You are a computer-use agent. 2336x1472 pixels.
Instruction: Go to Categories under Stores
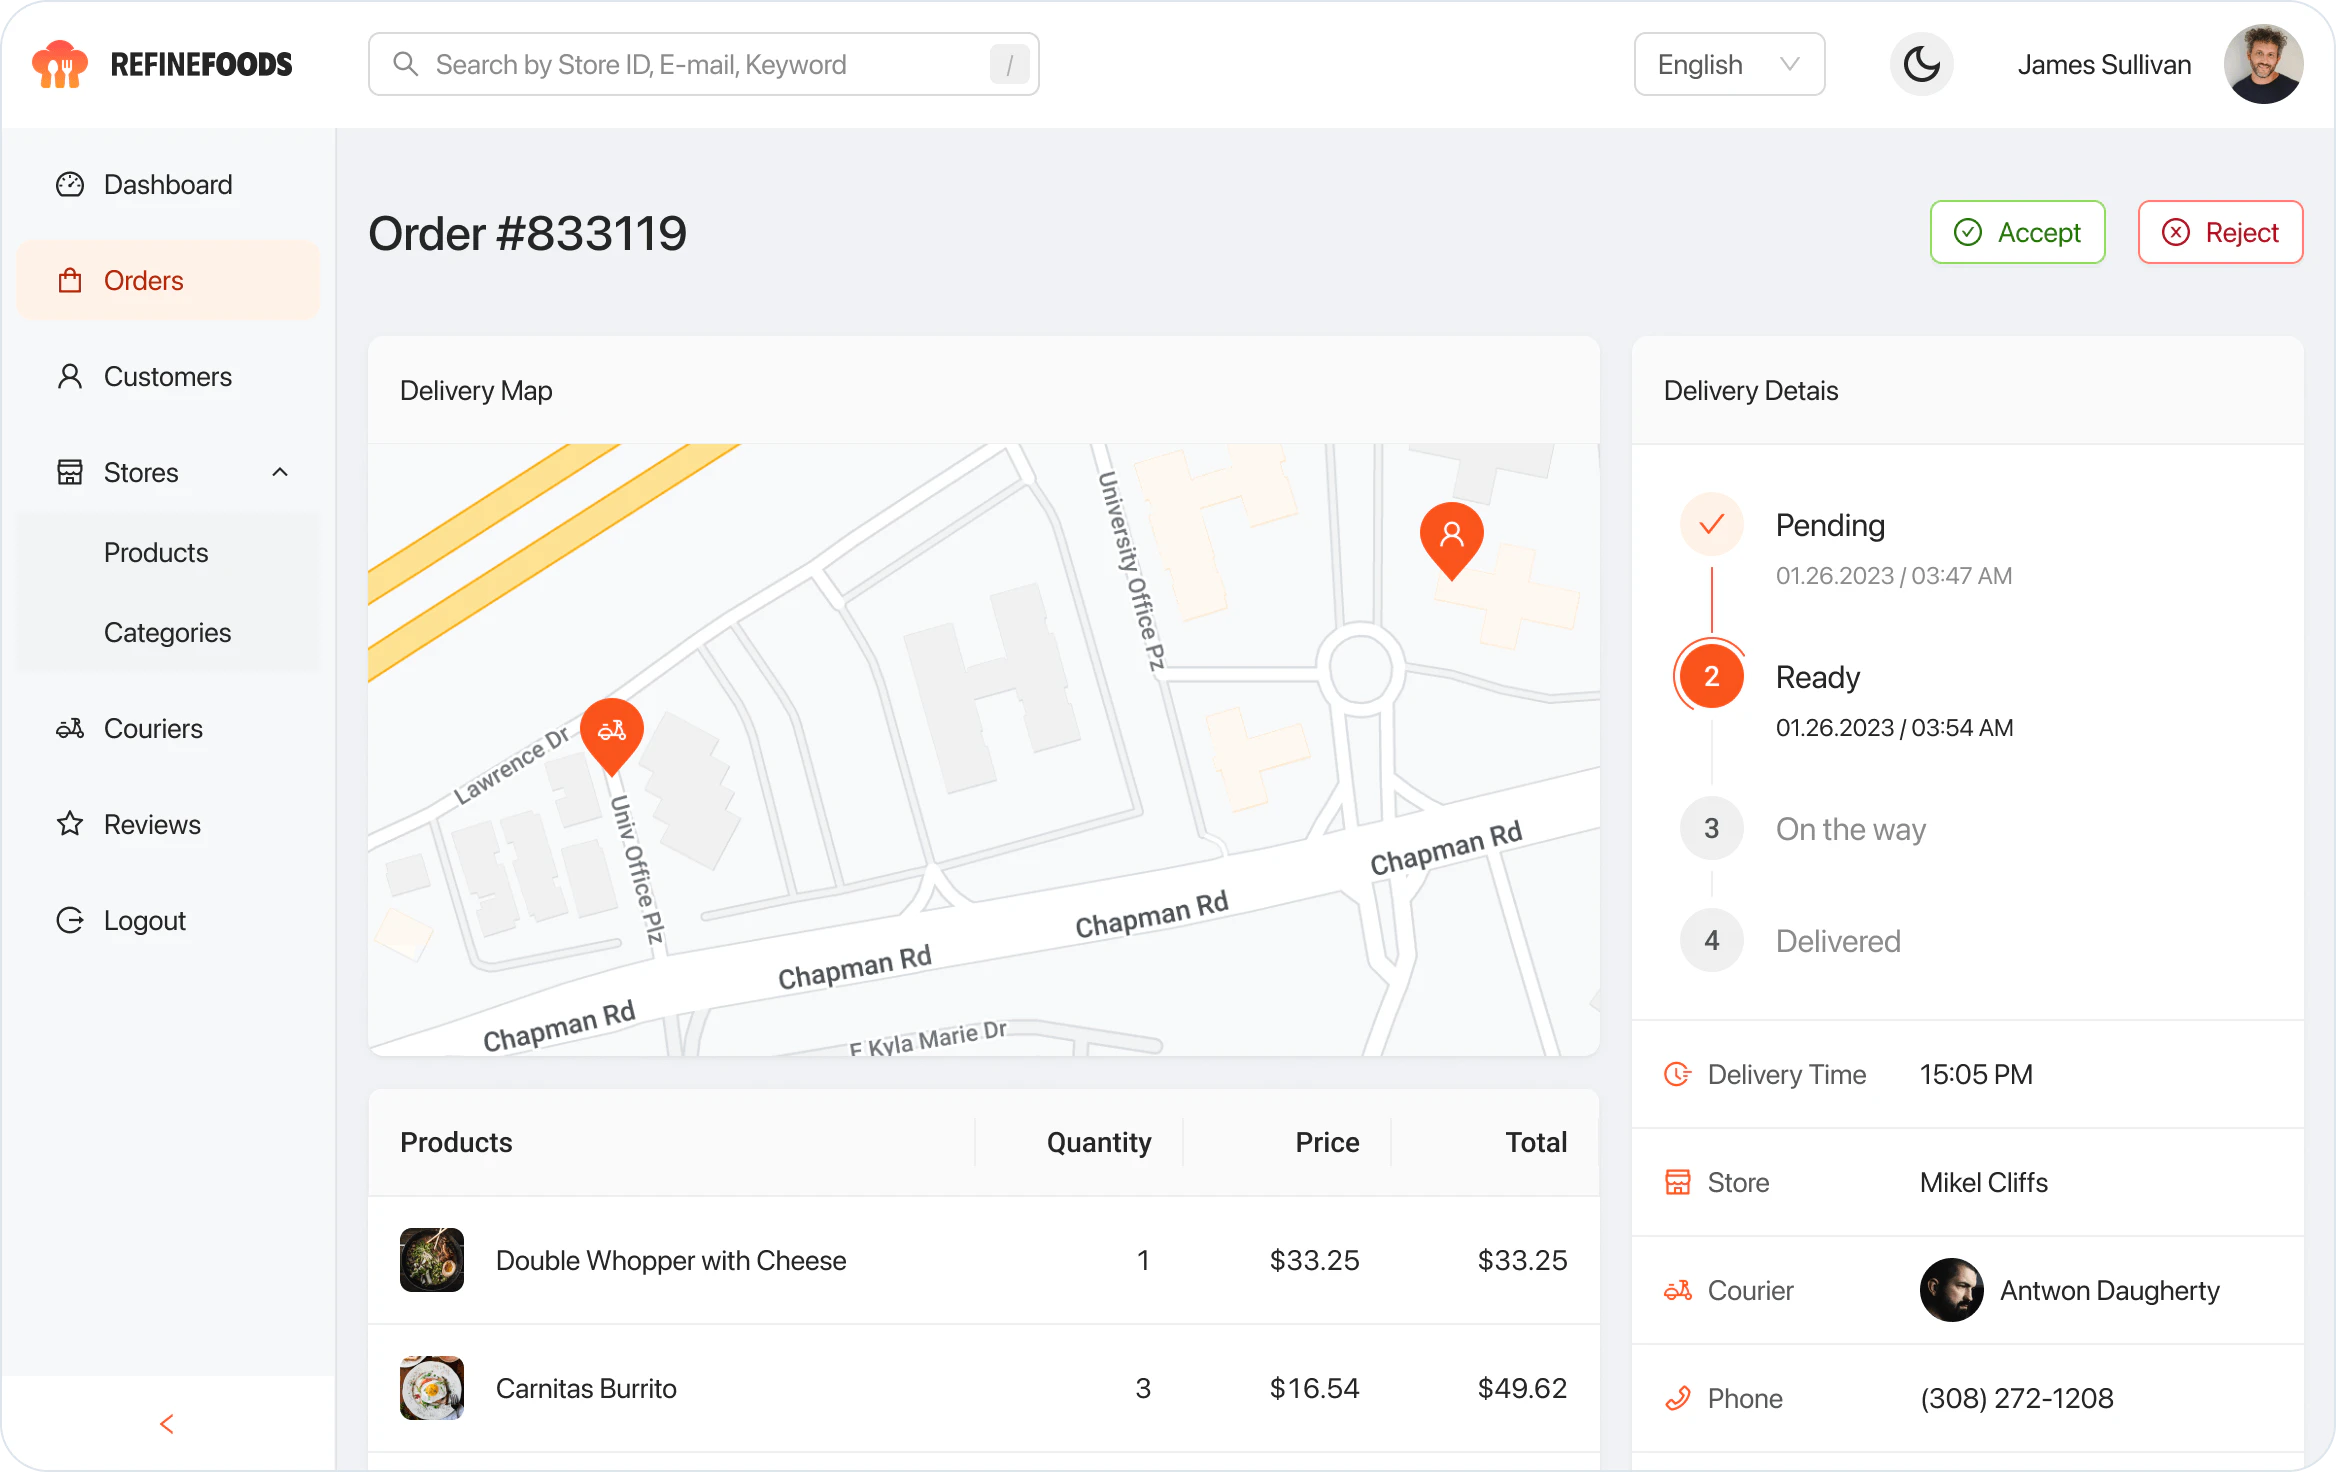167,632
